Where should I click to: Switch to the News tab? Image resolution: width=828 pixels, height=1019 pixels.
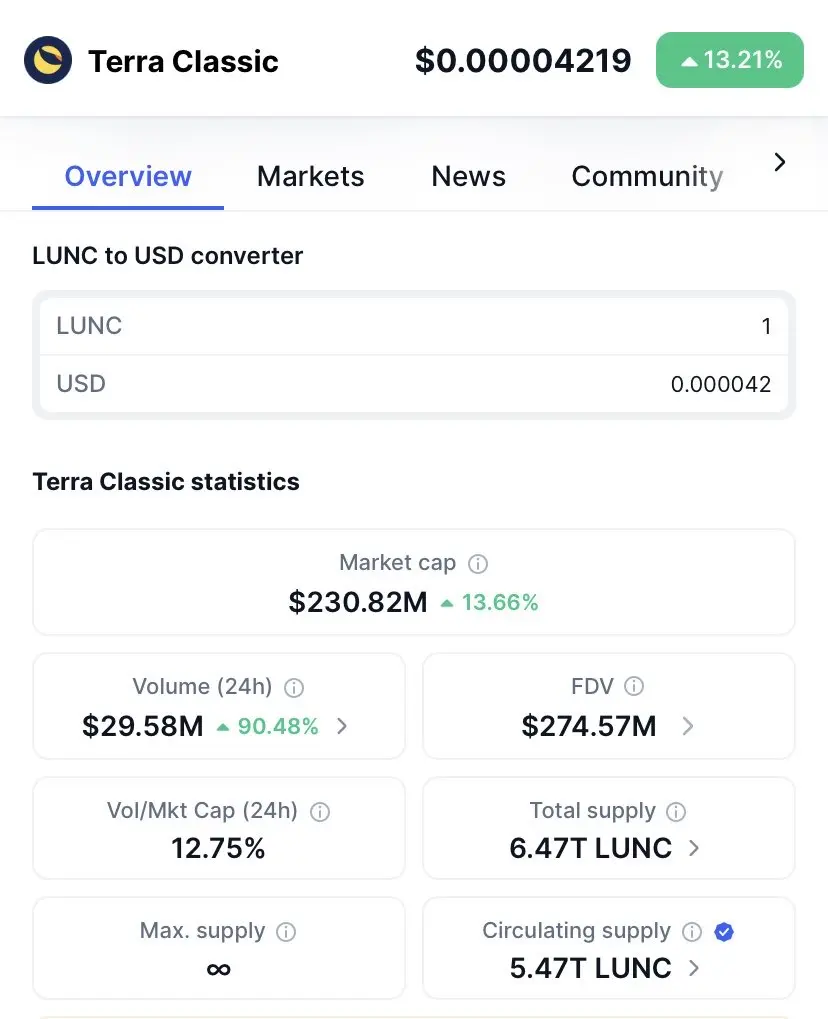point(469,176)
